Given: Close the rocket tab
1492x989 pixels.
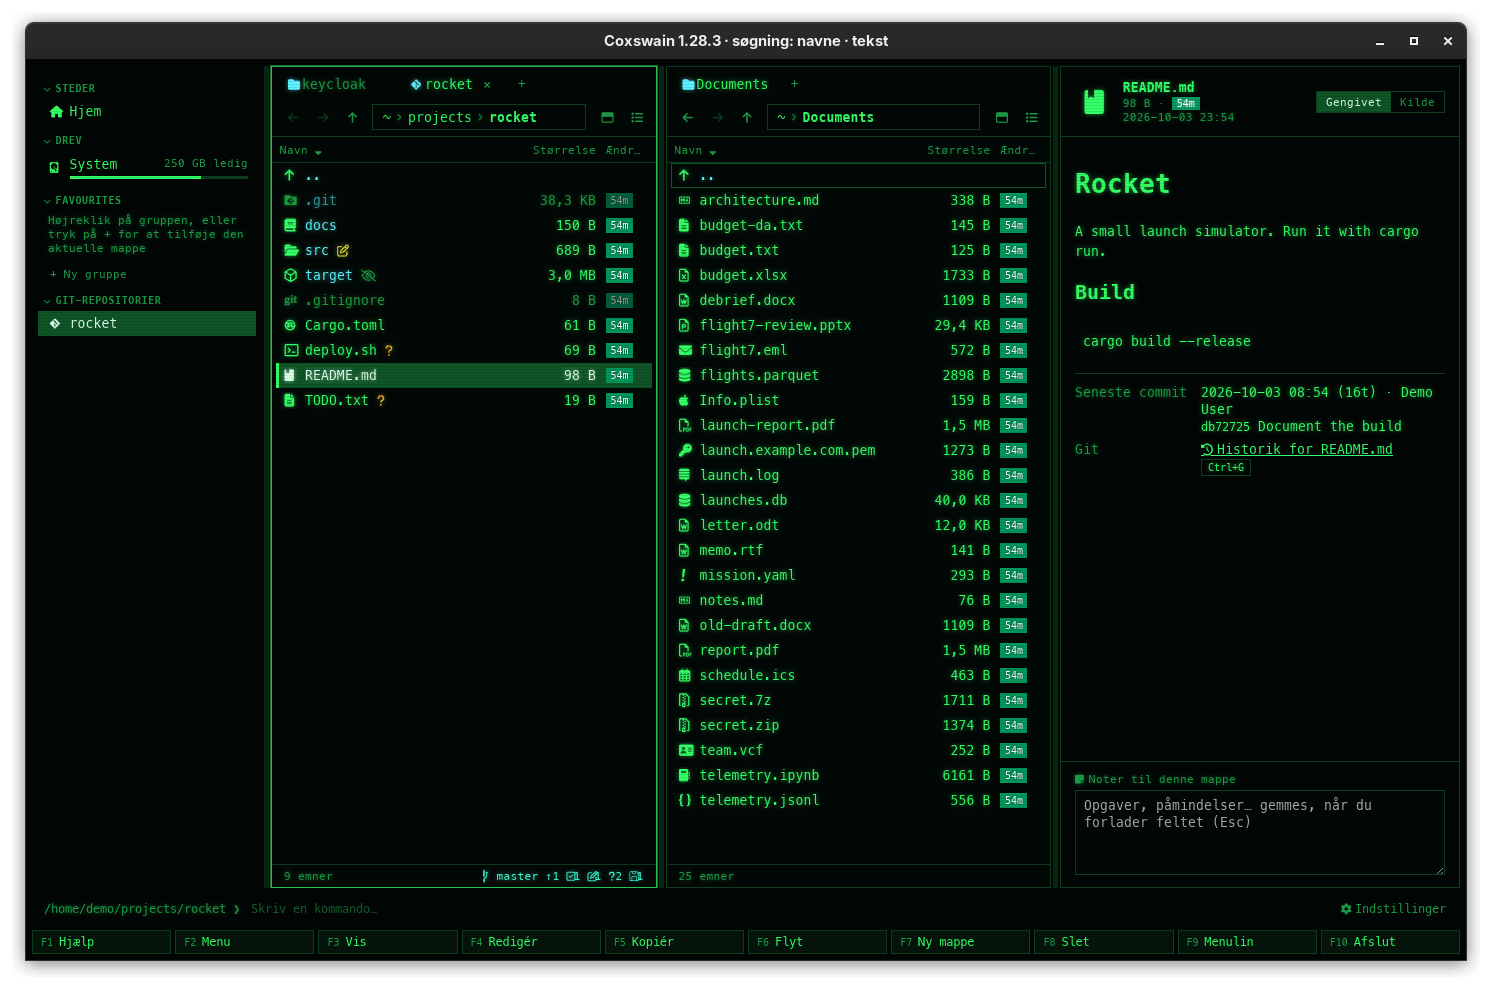Looking at the screenshot, I should pos(487,85).
